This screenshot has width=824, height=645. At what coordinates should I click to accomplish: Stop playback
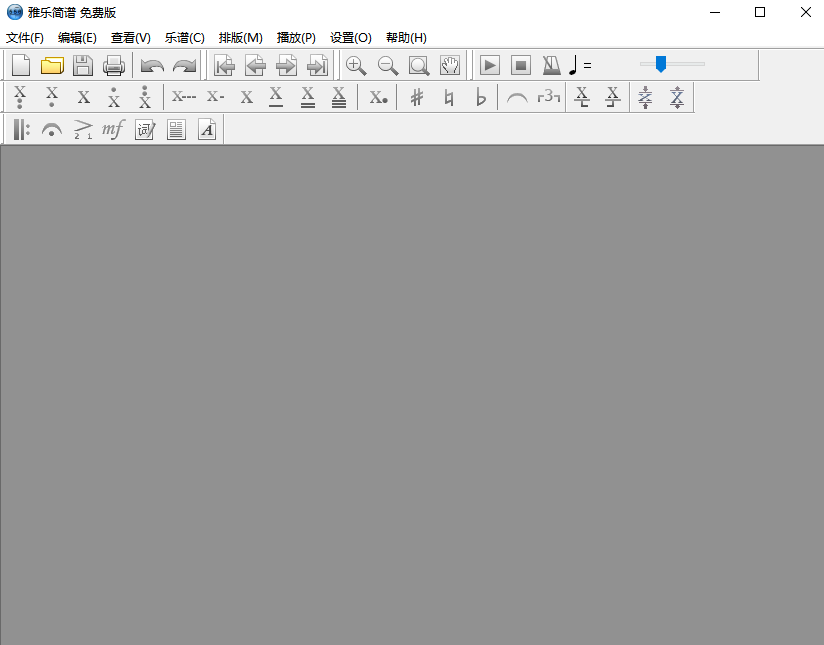tap(521, 66)
